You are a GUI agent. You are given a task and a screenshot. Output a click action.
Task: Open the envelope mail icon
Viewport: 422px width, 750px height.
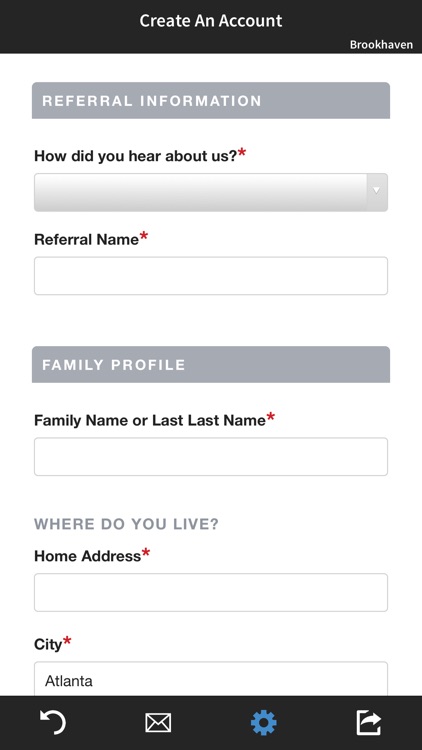(158, 722)
